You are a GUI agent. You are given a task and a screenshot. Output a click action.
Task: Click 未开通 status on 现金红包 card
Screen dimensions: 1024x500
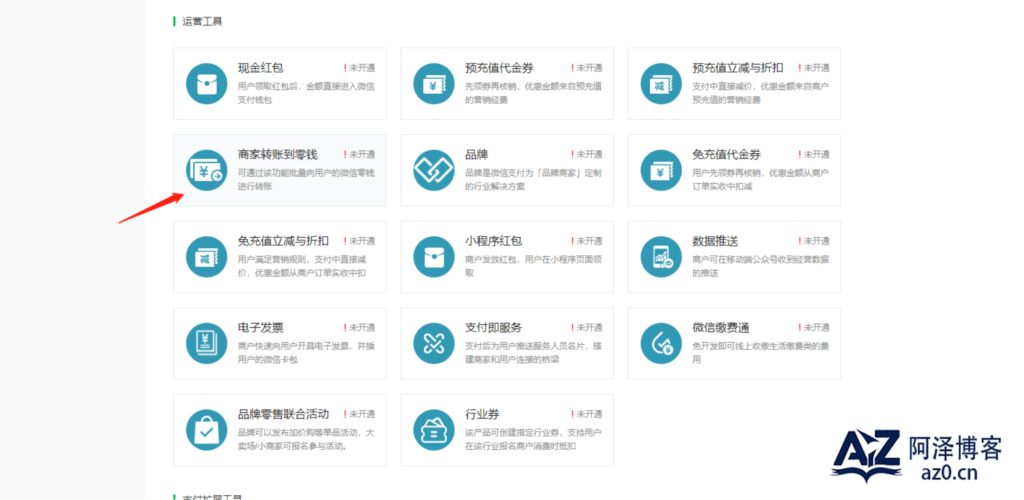359,68
